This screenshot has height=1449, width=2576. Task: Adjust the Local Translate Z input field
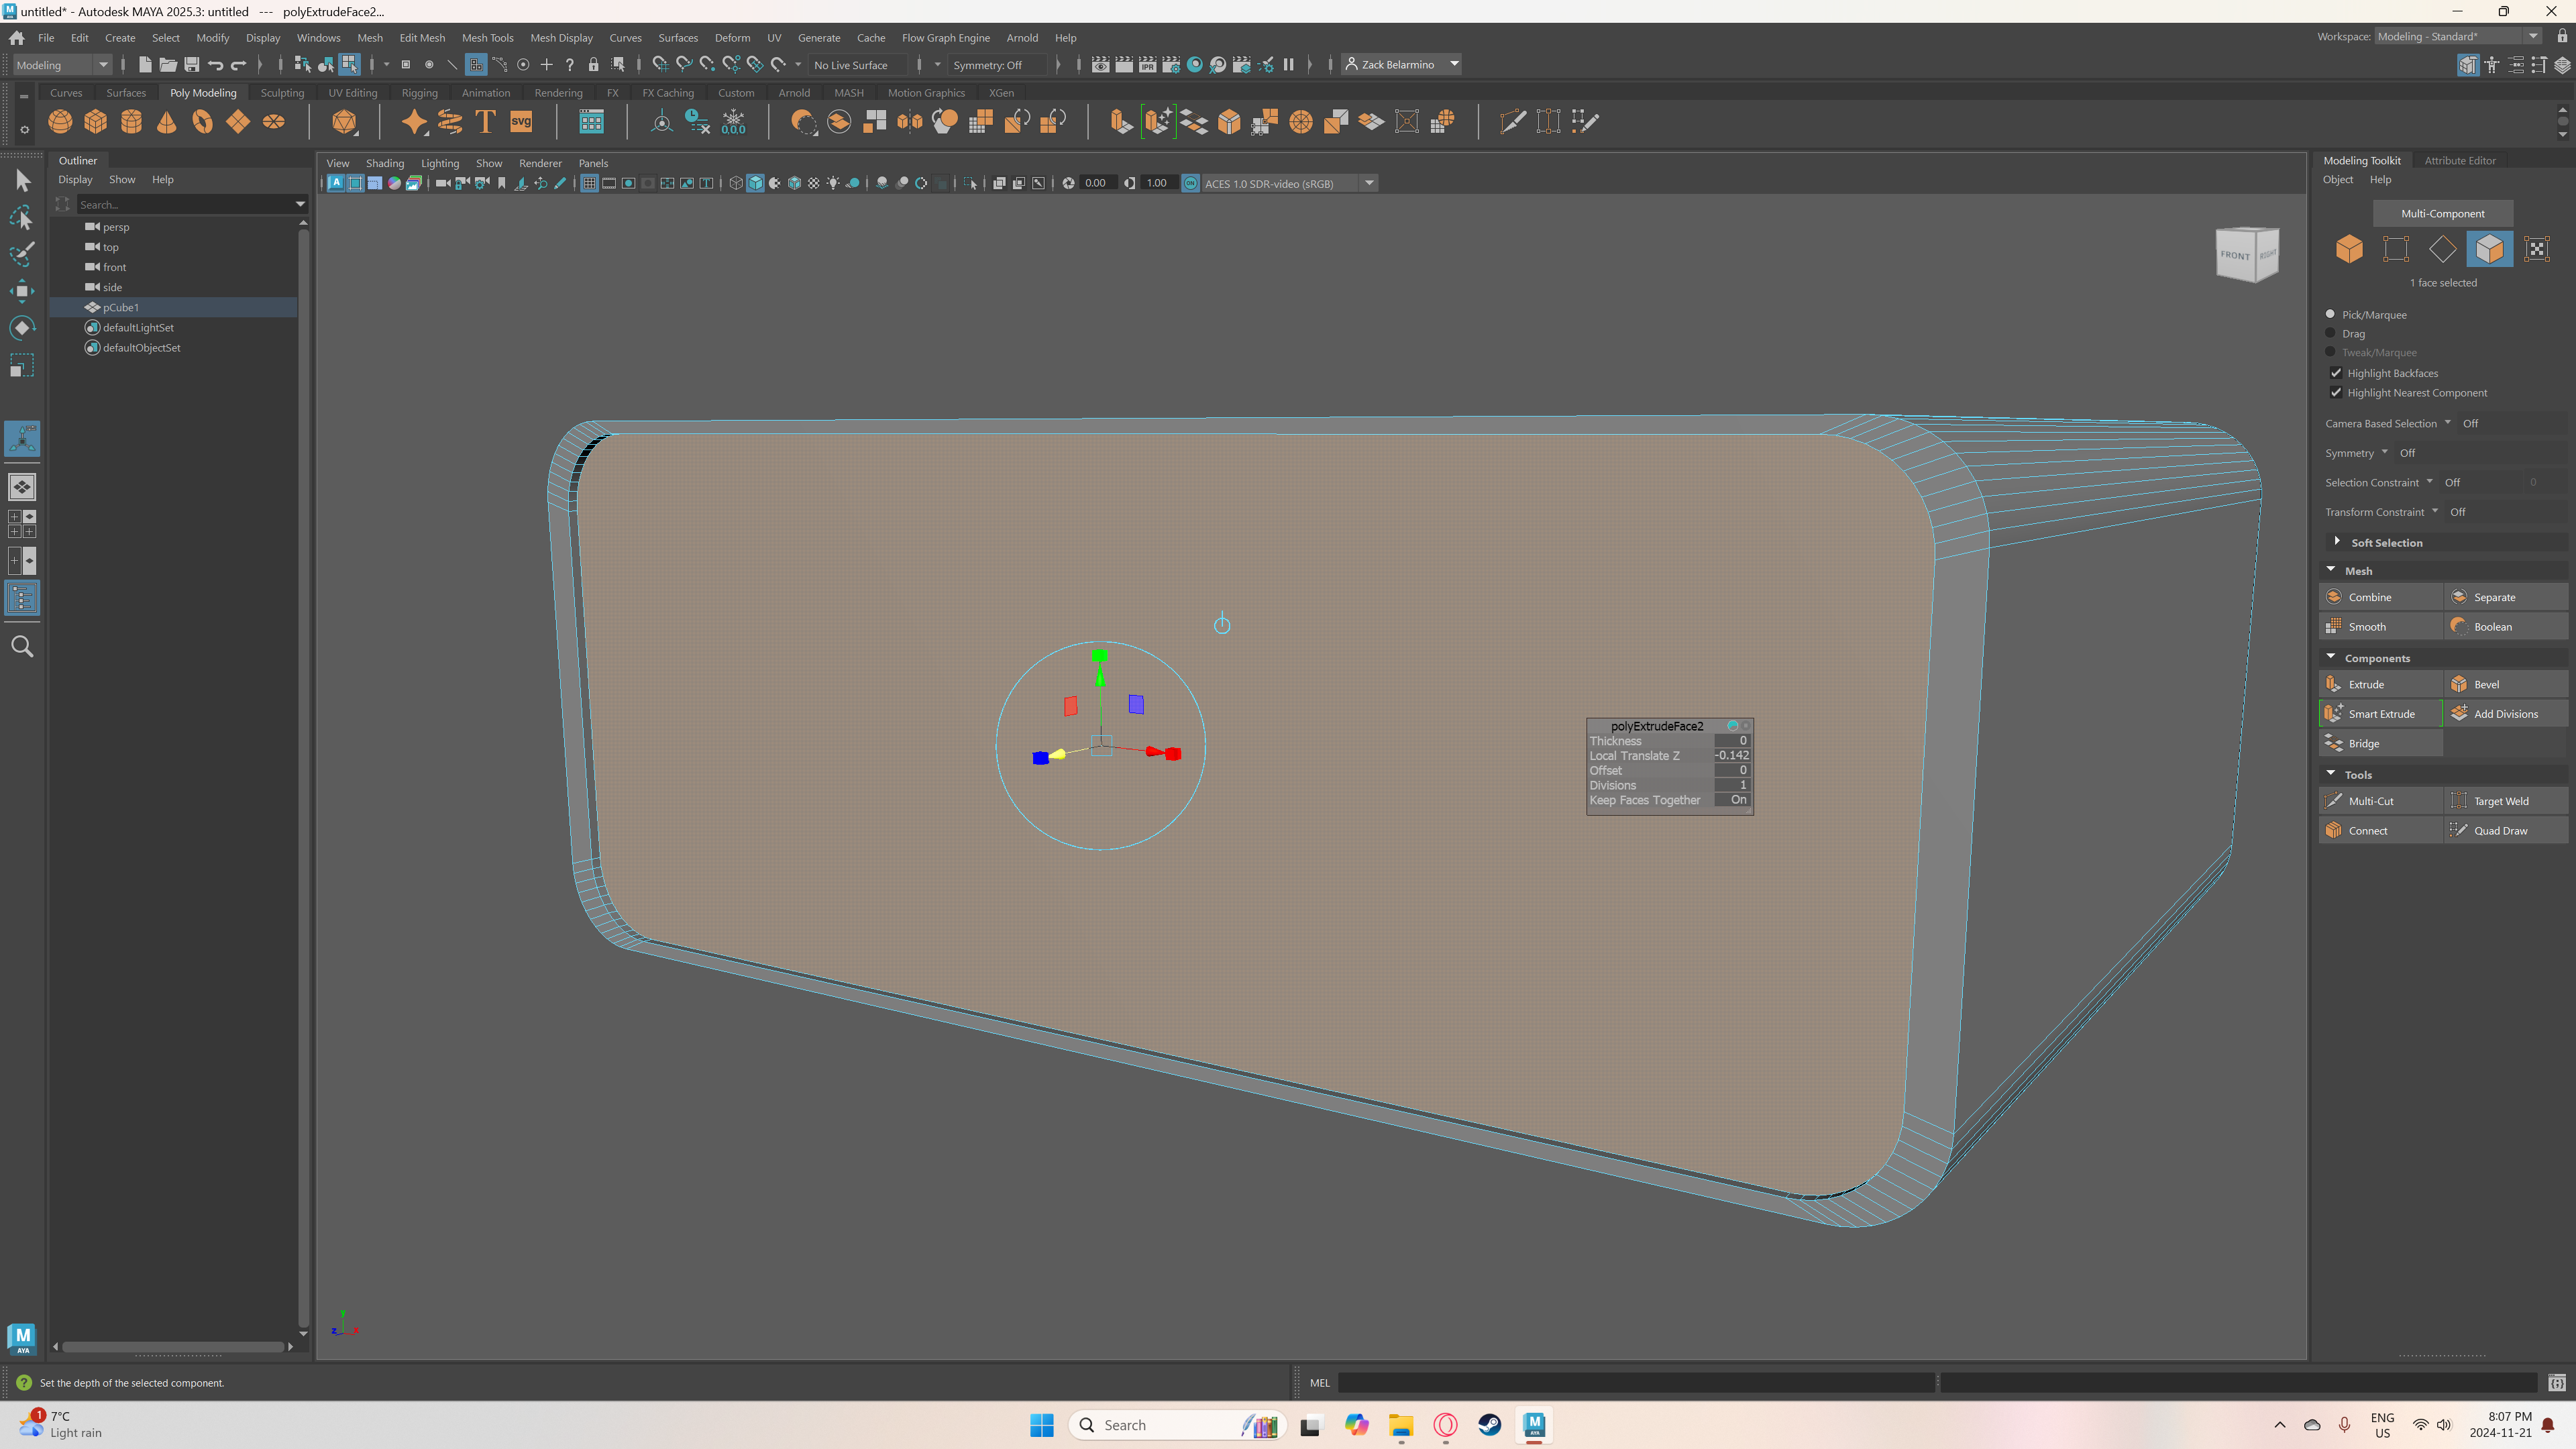pos(1732,755)
